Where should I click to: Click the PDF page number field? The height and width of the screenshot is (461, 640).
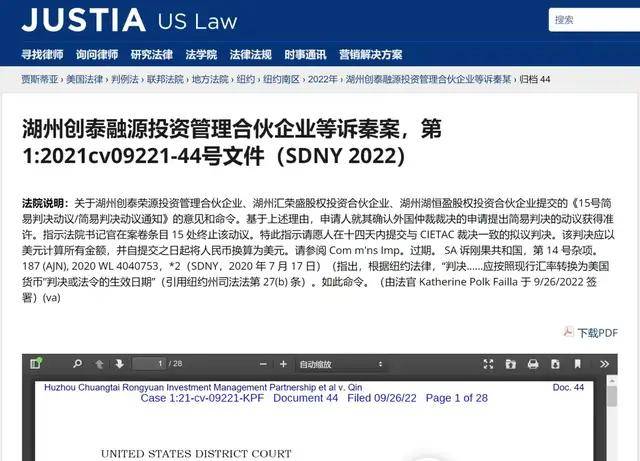click(149, 363)
